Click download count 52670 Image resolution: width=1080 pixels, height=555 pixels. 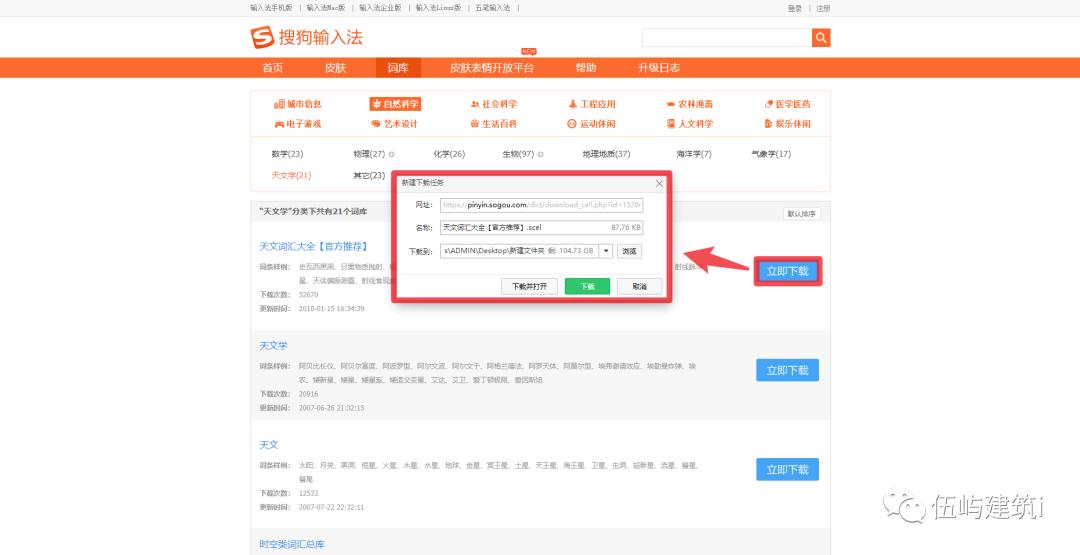point(309,295)
